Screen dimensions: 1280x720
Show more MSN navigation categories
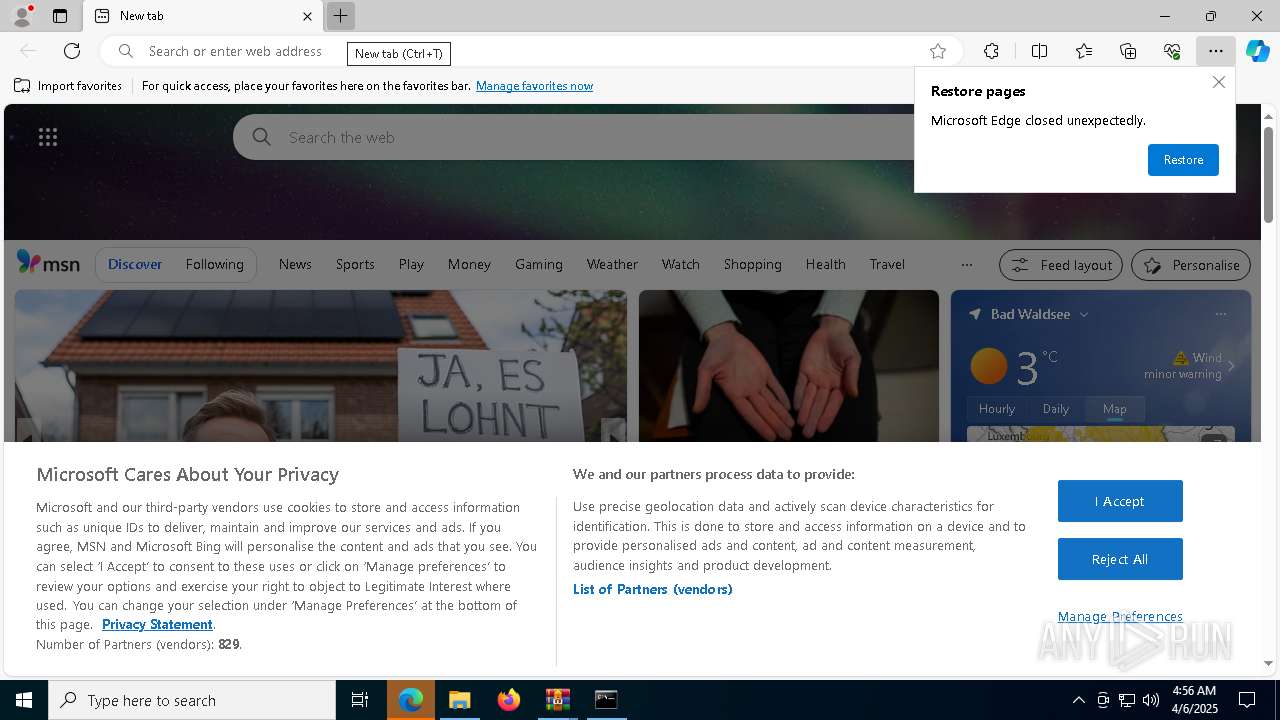[x=966, y=265]
